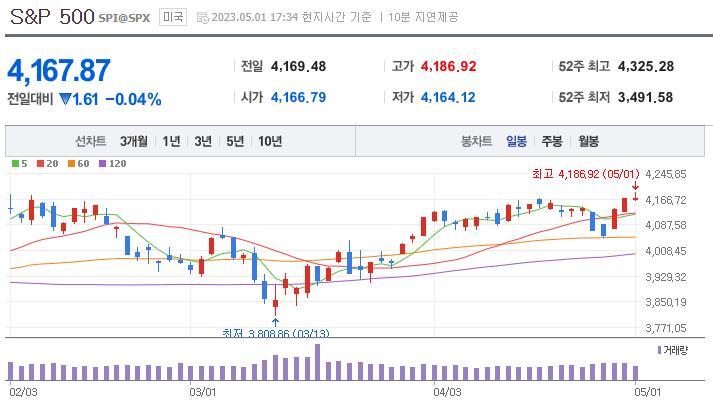Click the calendar icon beside the timestamp

tap(202, 18)
